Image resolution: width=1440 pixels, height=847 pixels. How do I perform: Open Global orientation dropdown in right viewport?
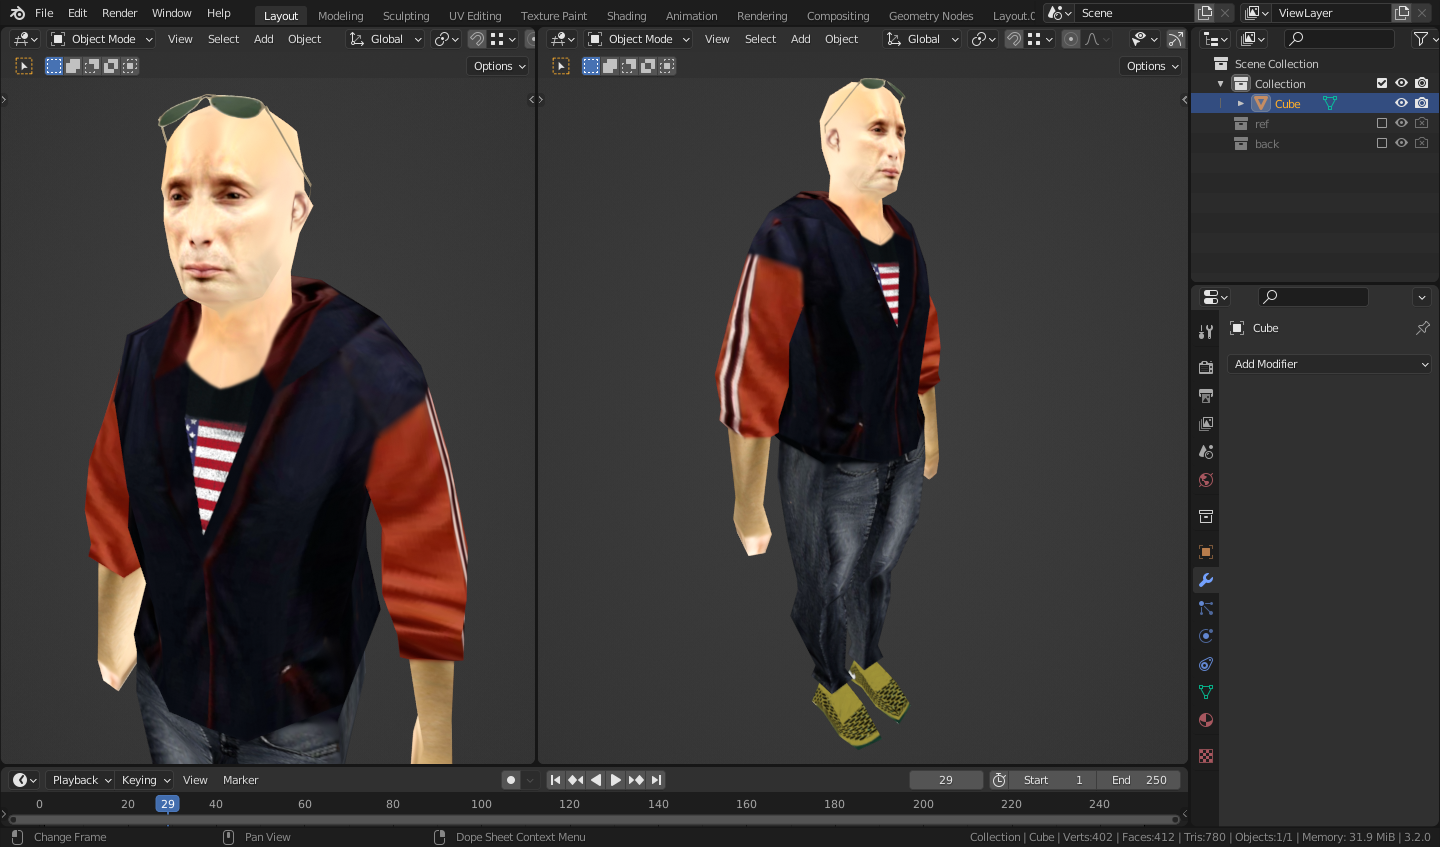click(x=923, y=39)
